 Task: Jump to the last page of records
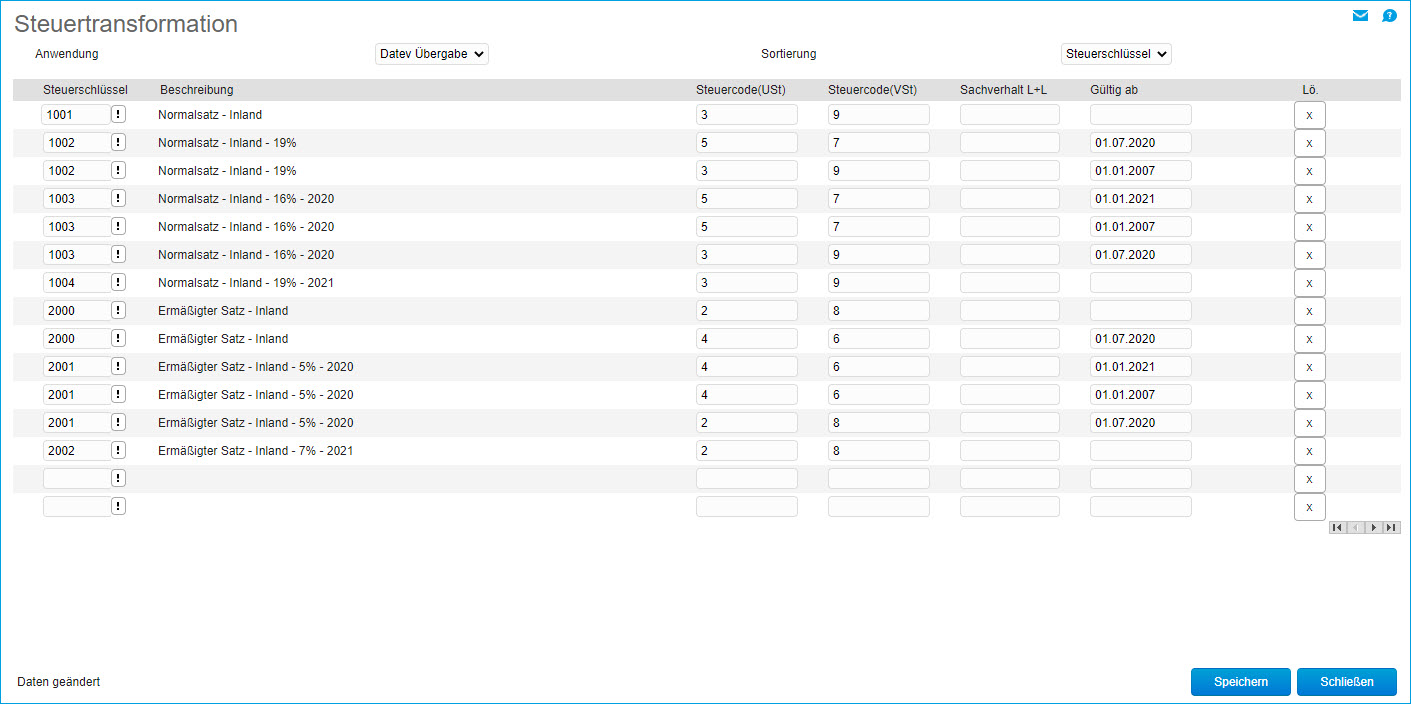[x=1391, y=527]
